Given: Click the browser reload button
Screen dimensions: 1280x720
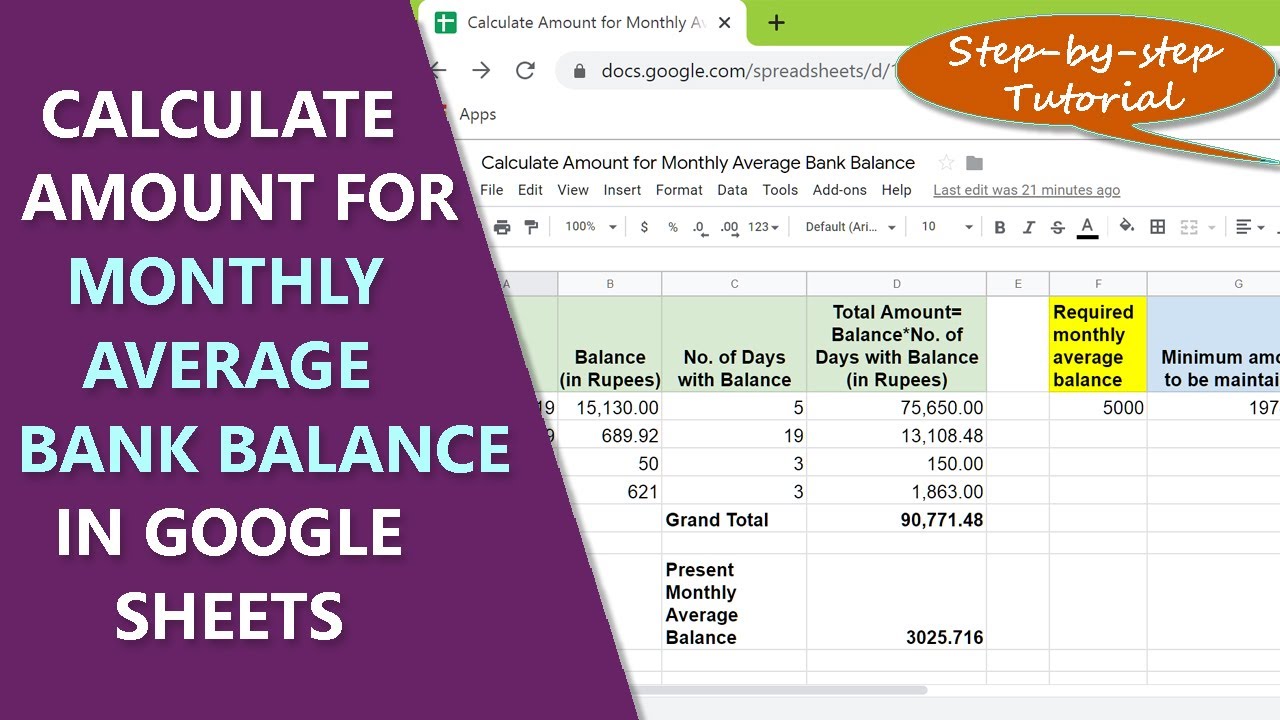Looking at the screenshot, I should (x=525, y=70).
